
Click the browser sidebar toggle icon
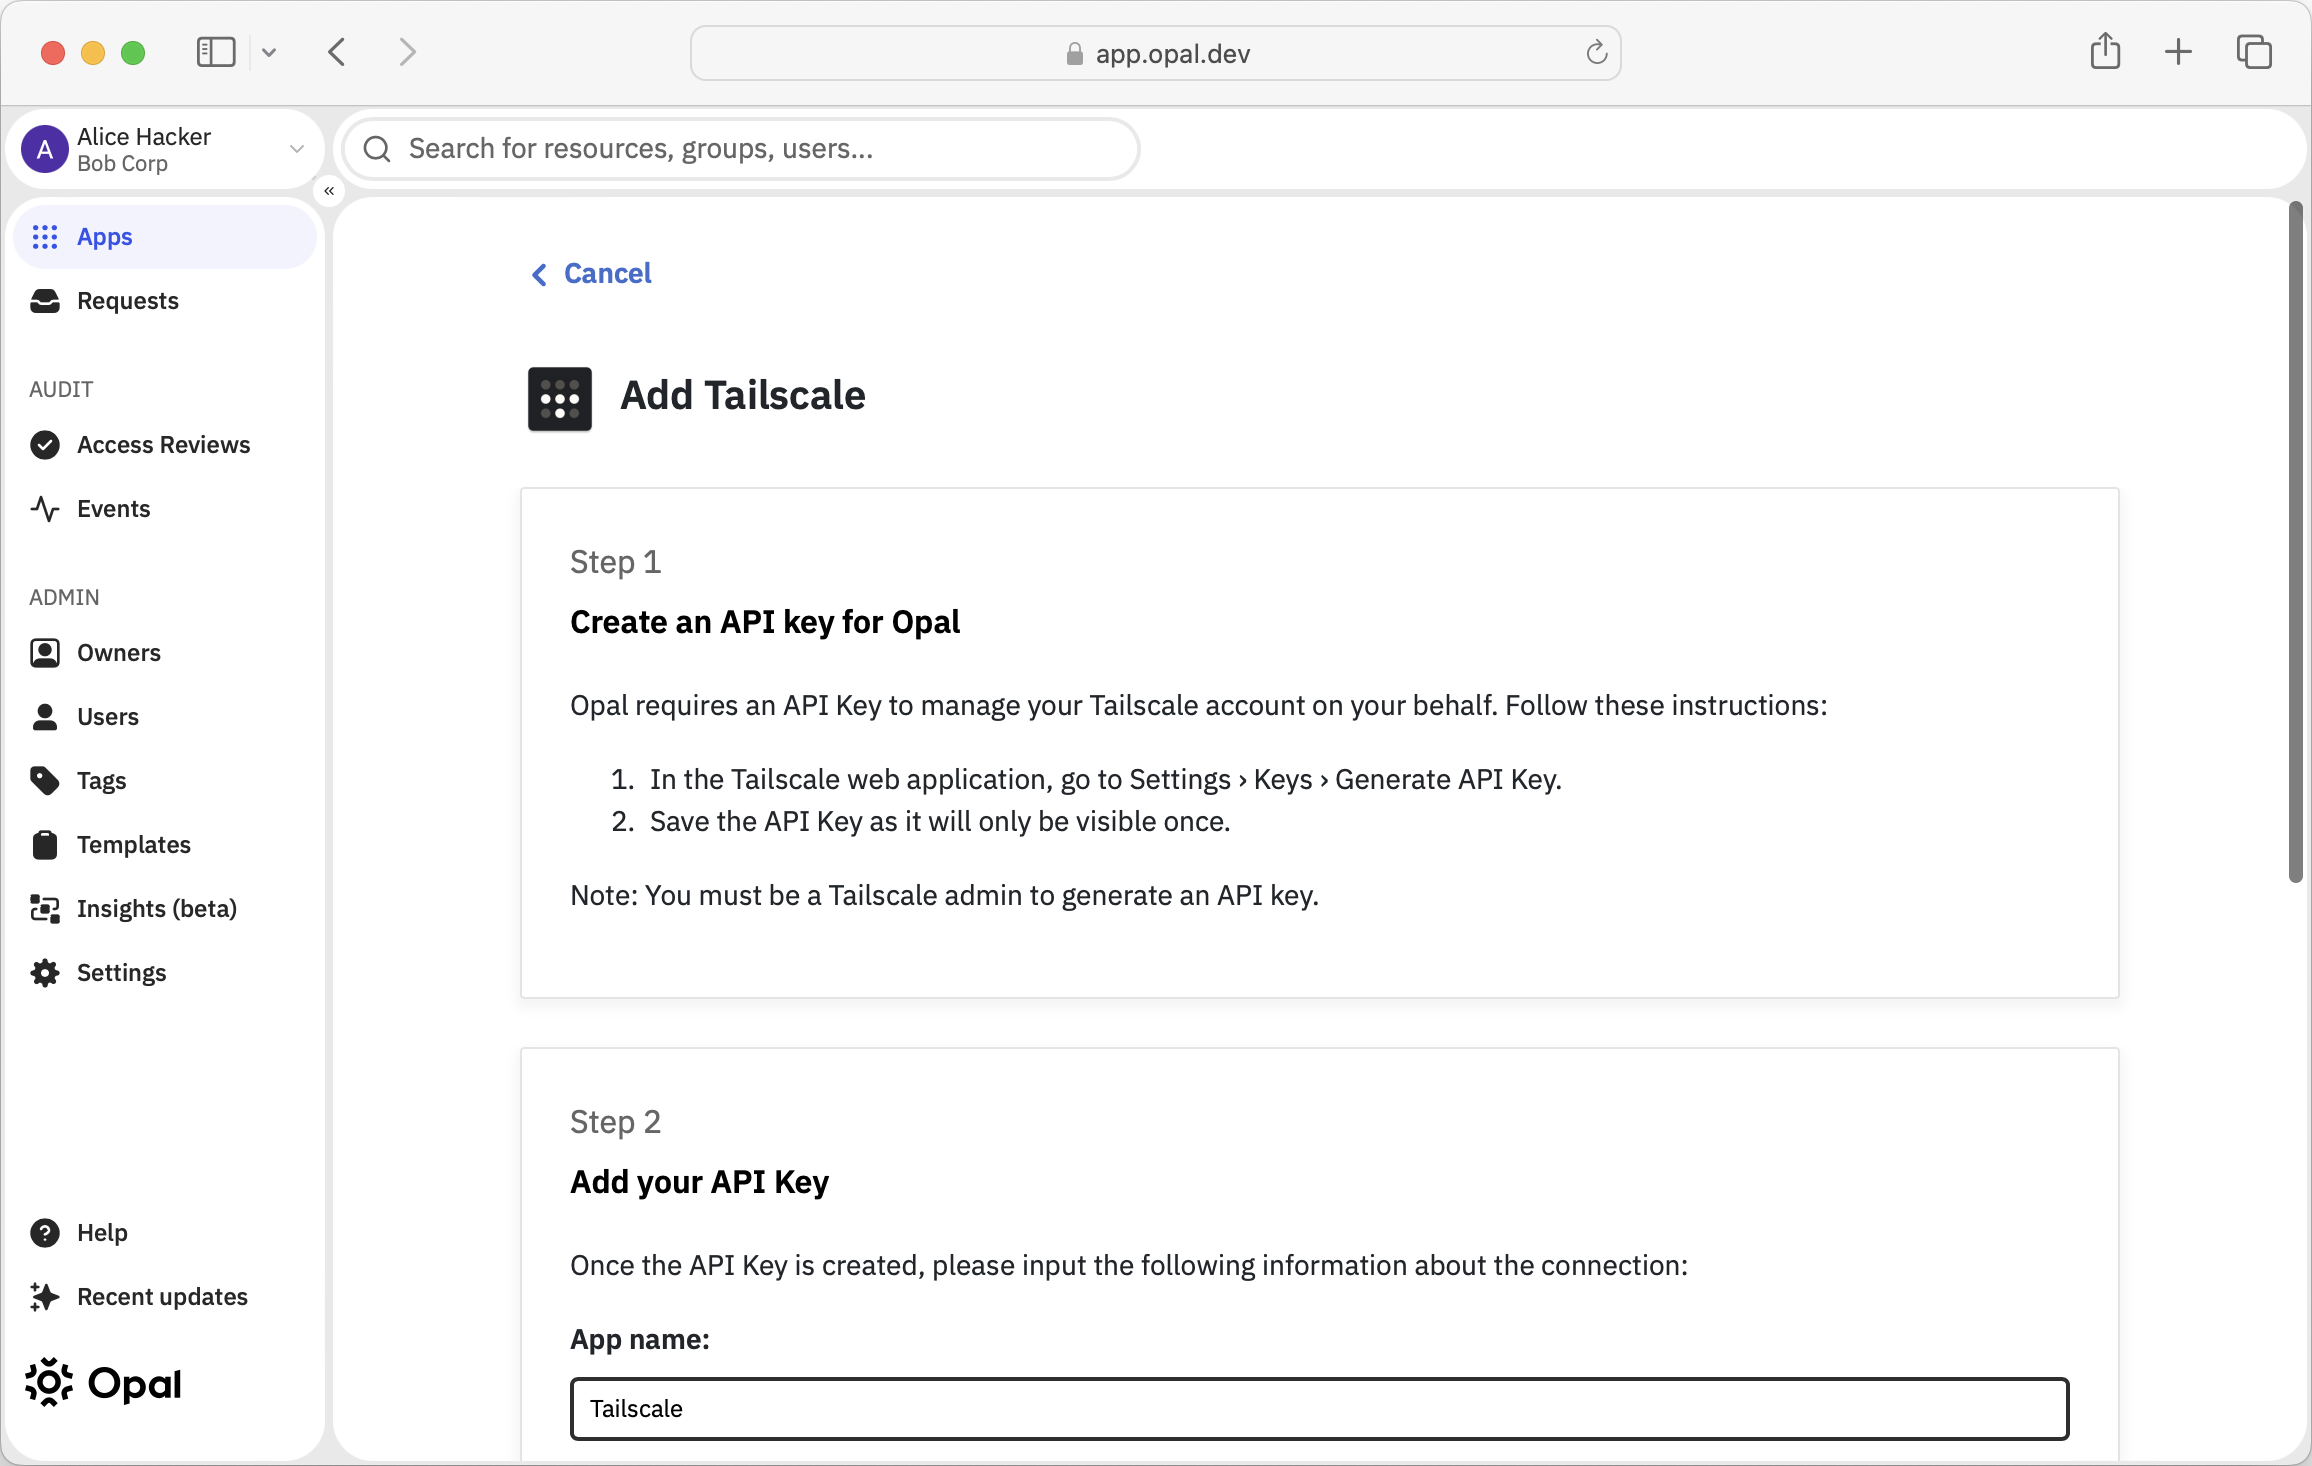[216, 52]
